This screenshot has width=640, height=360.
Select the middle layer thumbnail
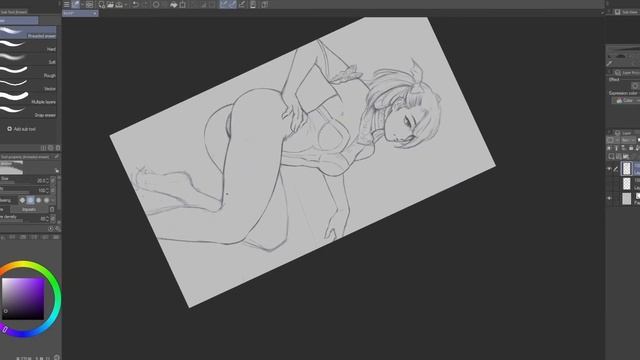[x=627, y=184]
